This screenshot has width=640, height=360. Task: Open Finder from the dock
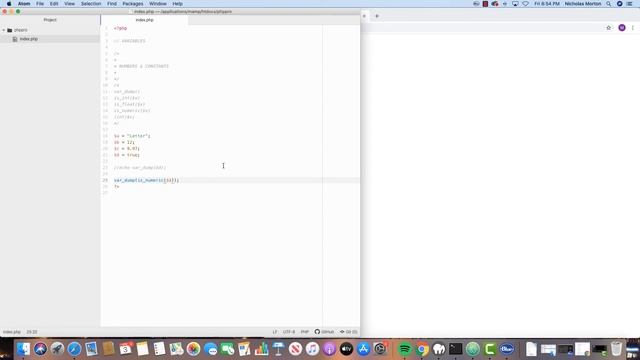coord(23,349)
